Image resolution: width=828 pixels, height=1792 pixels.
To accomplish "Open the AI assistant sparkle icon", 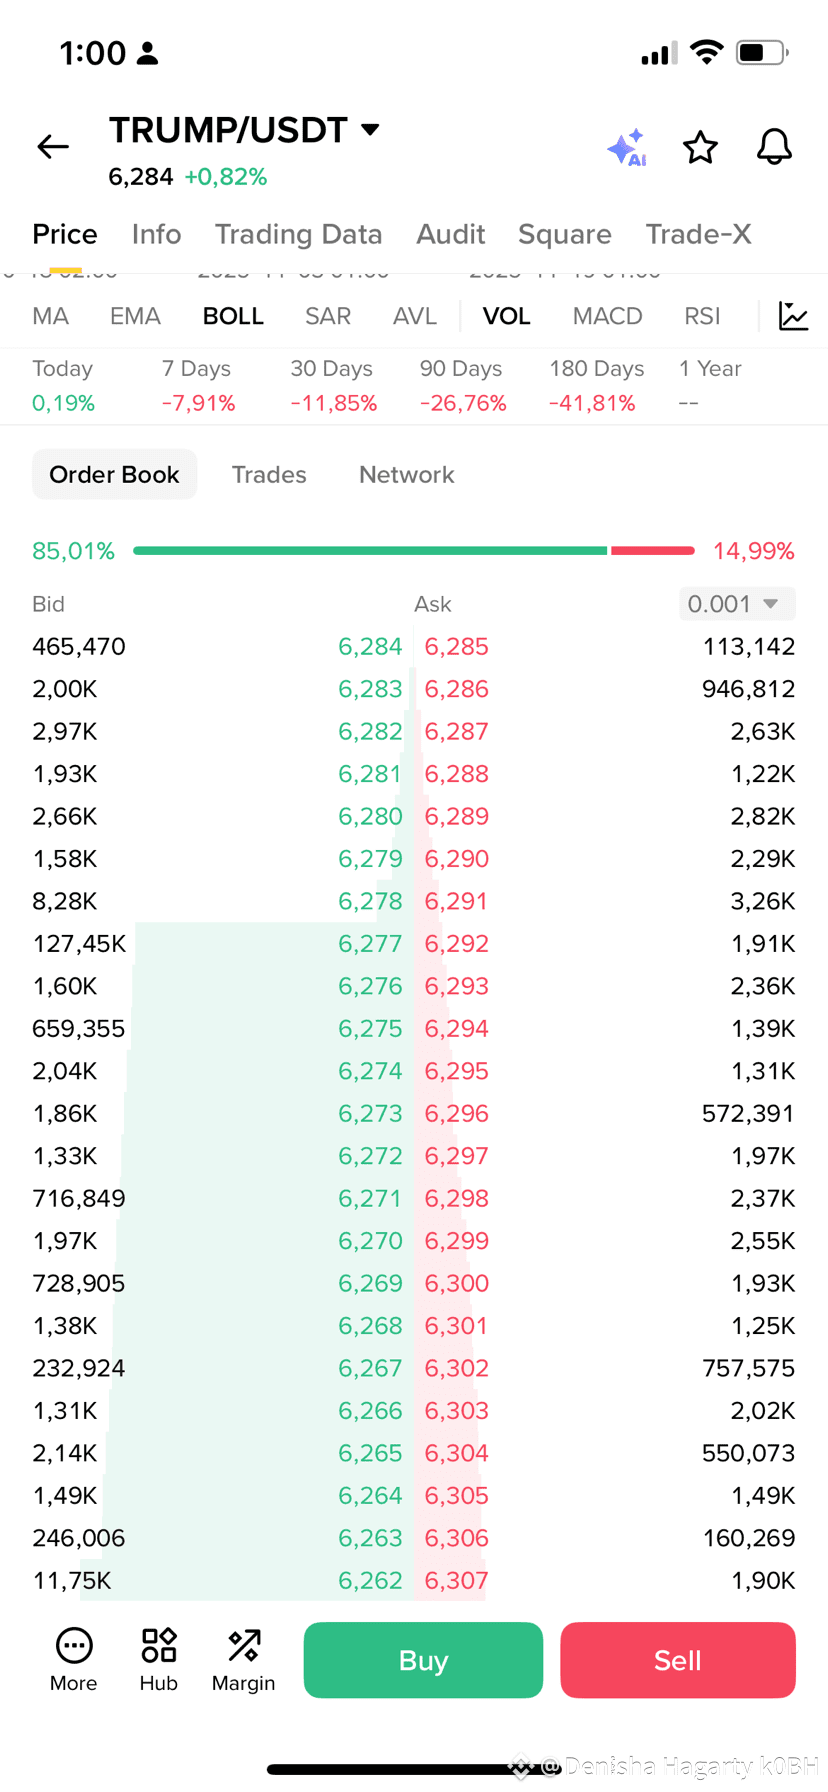I will pyautogui.click(x=627, y=148).
